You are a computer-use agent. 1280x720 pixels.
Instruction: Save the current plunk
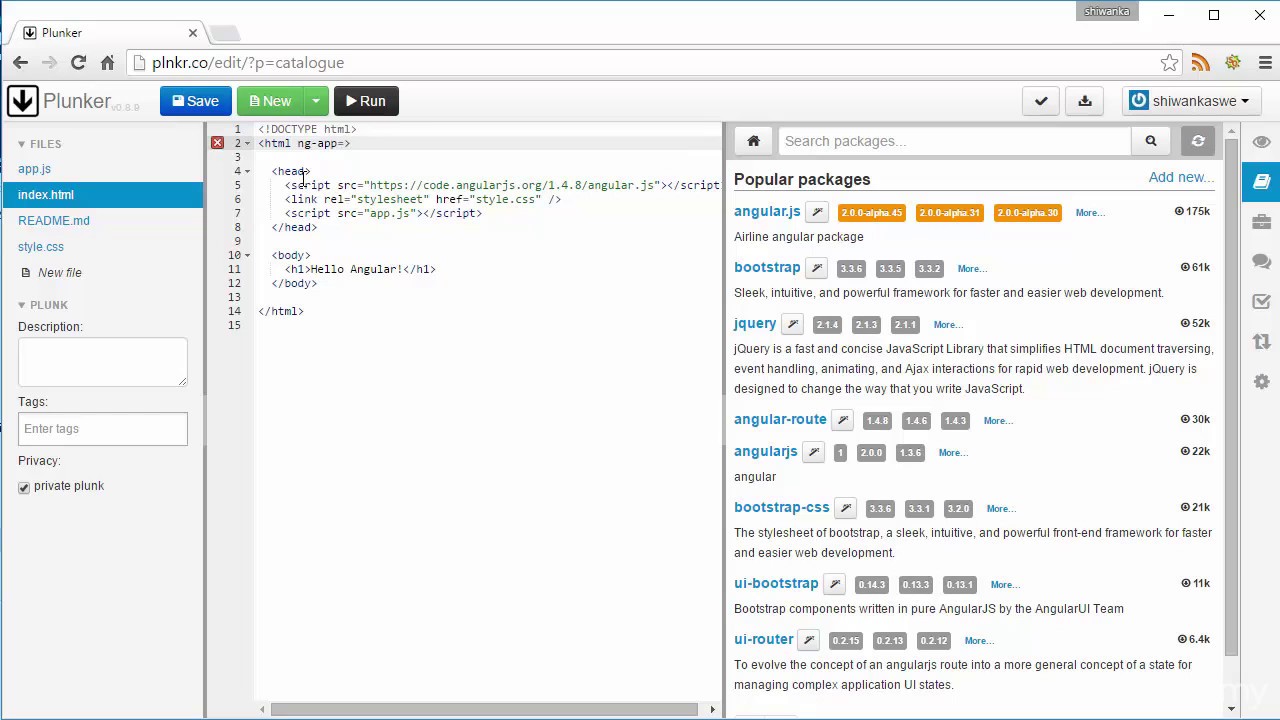coord(195,101)
